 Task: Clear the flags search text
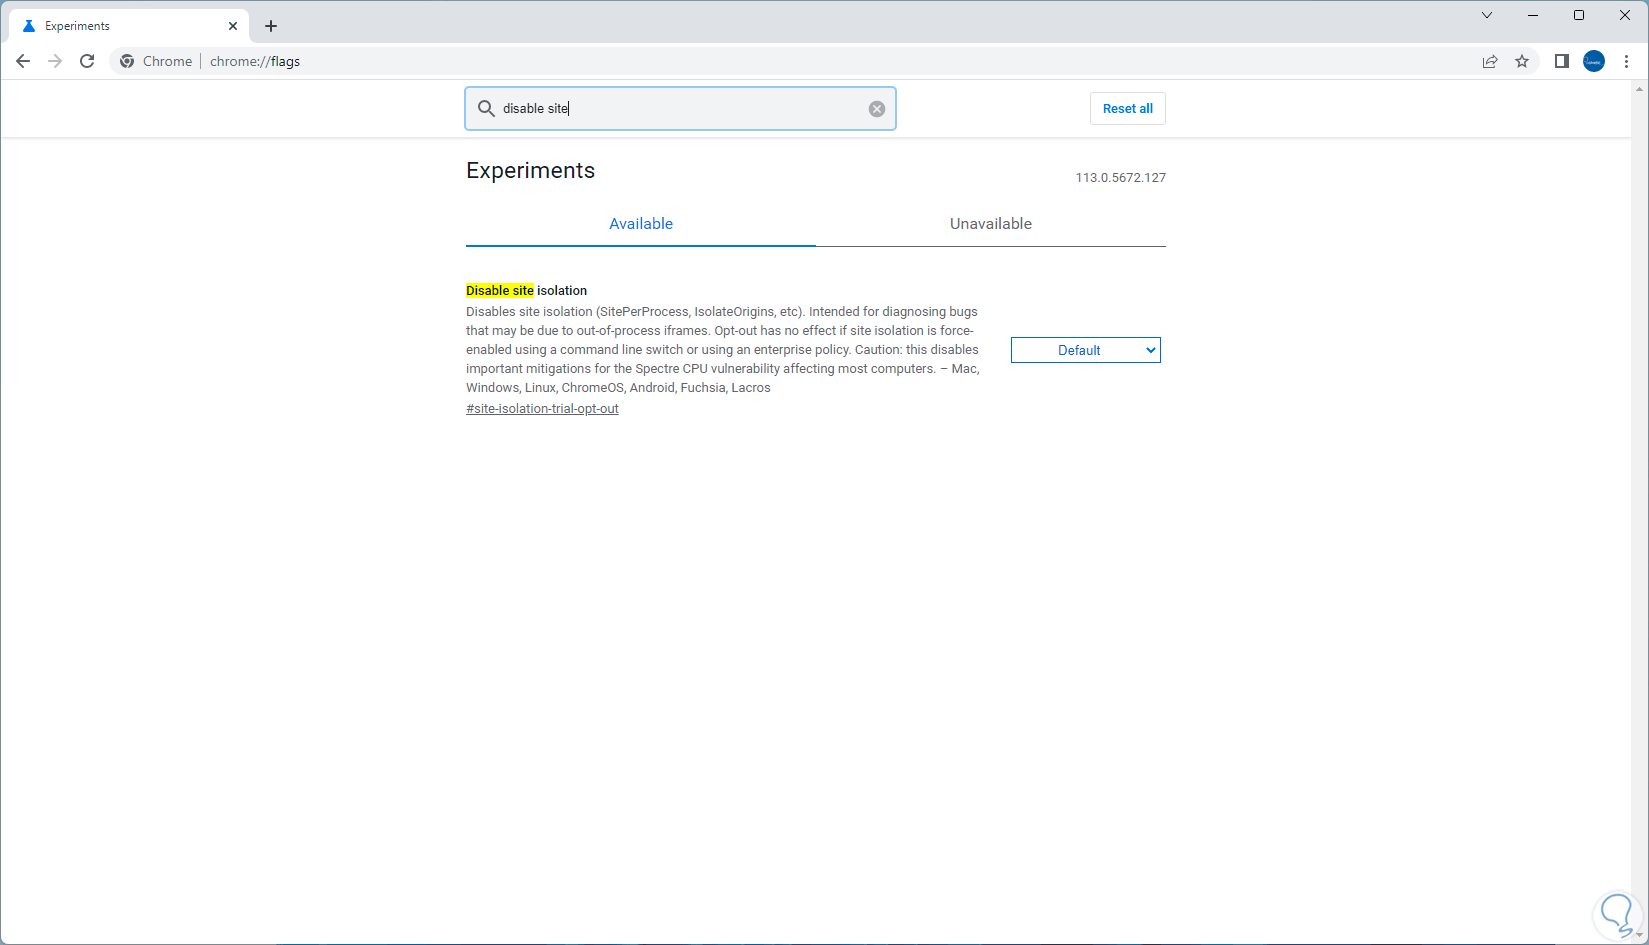coord(877,109)
